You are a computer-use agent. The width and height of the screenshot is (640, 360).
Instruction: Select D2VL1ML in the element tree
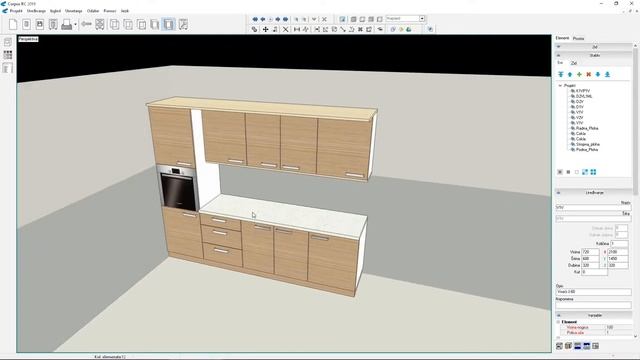point(584,96)
